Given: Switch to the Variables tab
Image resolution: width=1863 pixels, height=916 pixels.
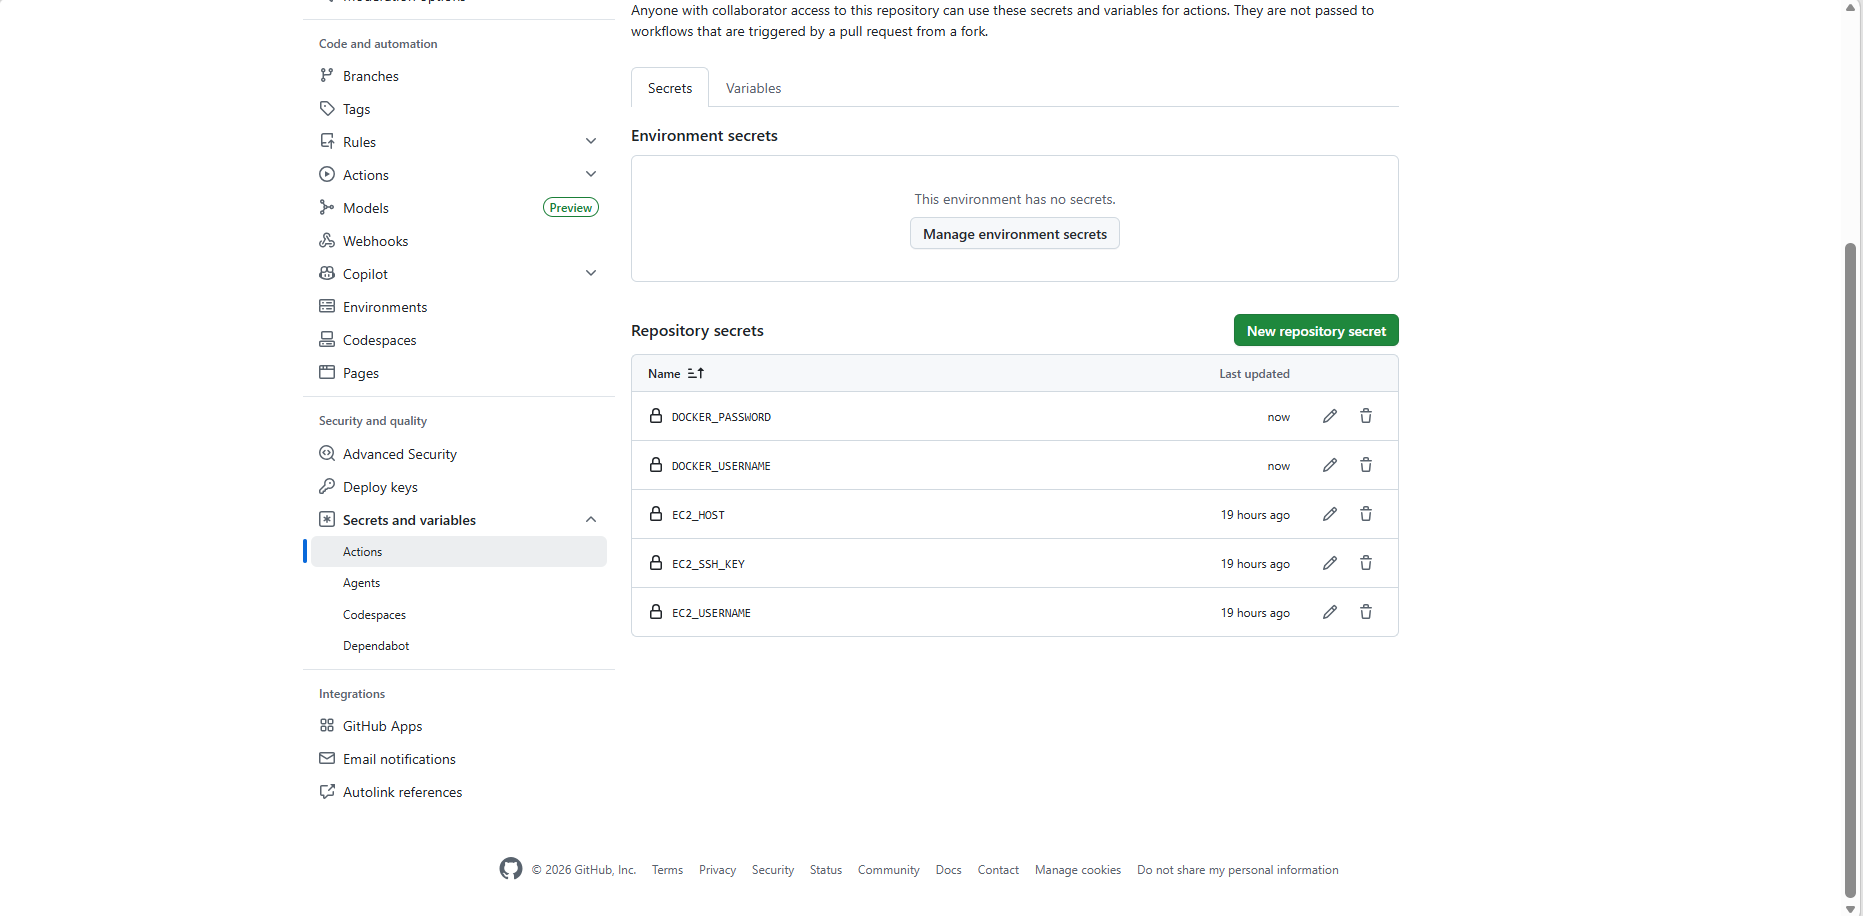Looking at the screenshot, I should point(754,88).
